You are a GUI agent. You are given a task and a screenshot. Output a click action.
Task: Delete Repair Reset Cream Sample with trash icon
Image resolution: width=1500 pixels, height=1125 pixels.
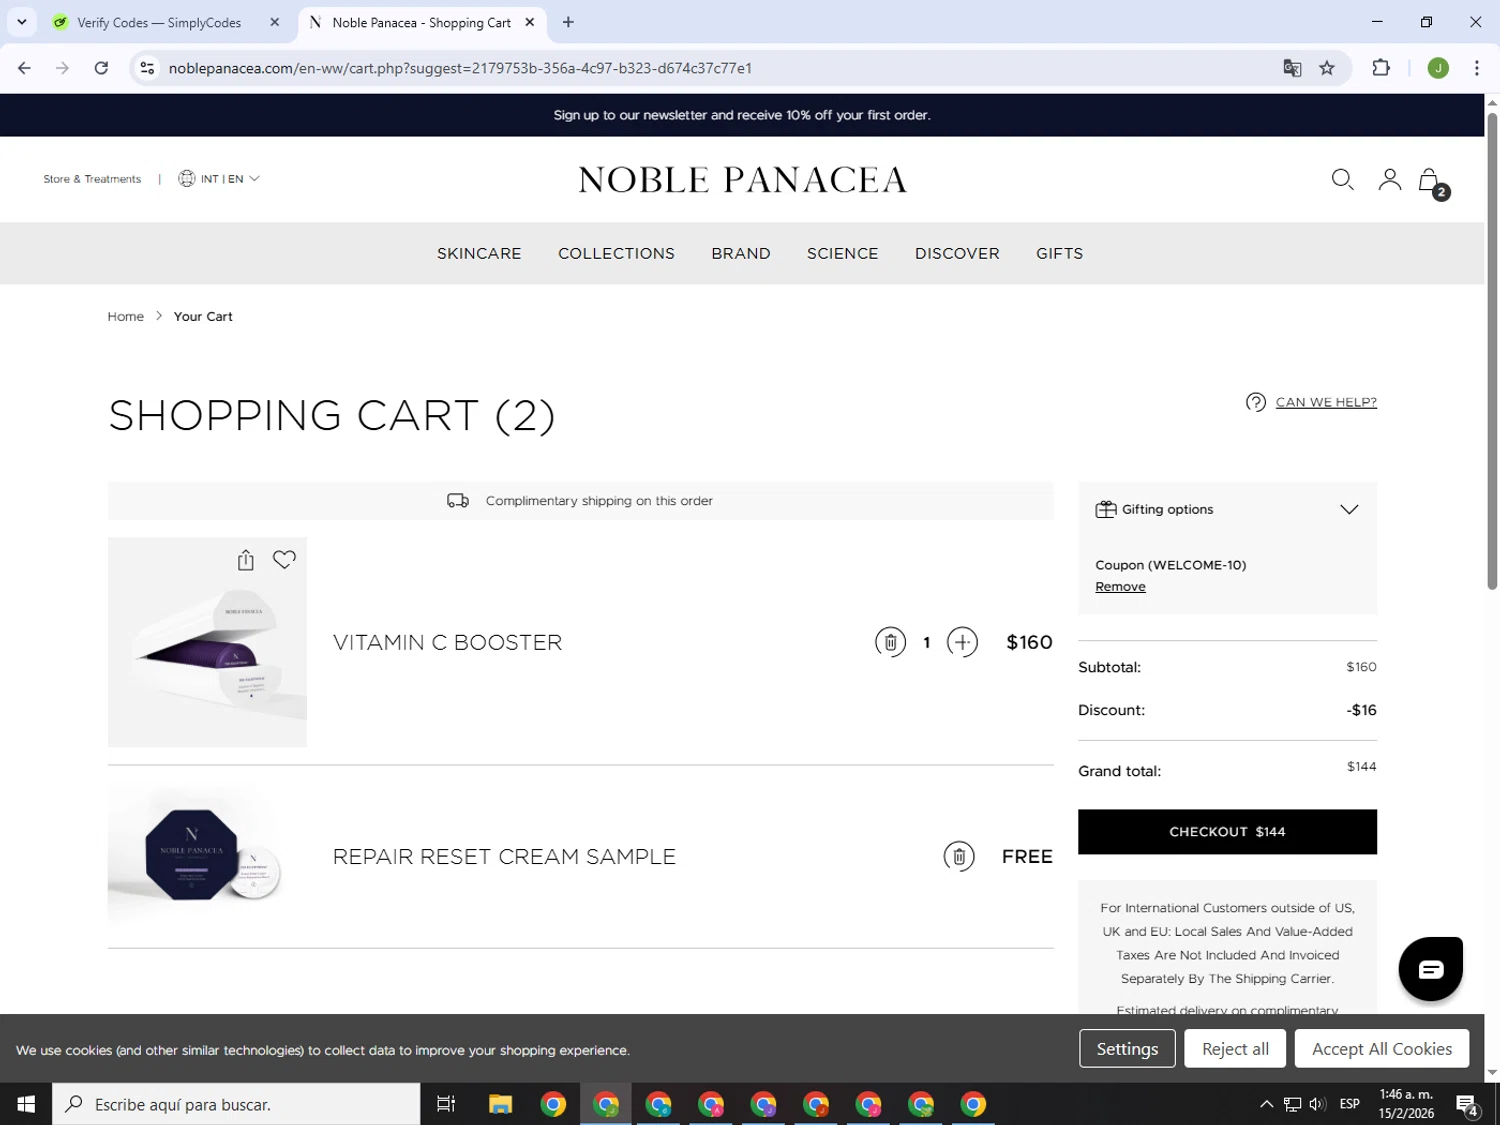pos(959,856)
